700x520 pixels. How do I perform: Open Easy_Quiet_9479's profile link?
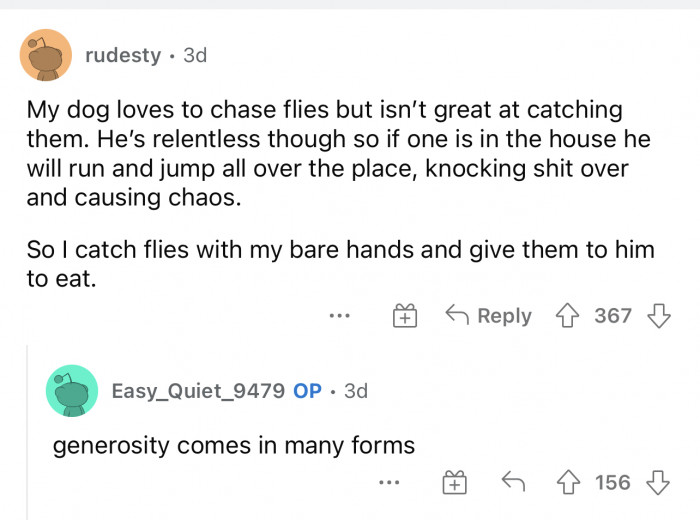(x=198, y=390)
